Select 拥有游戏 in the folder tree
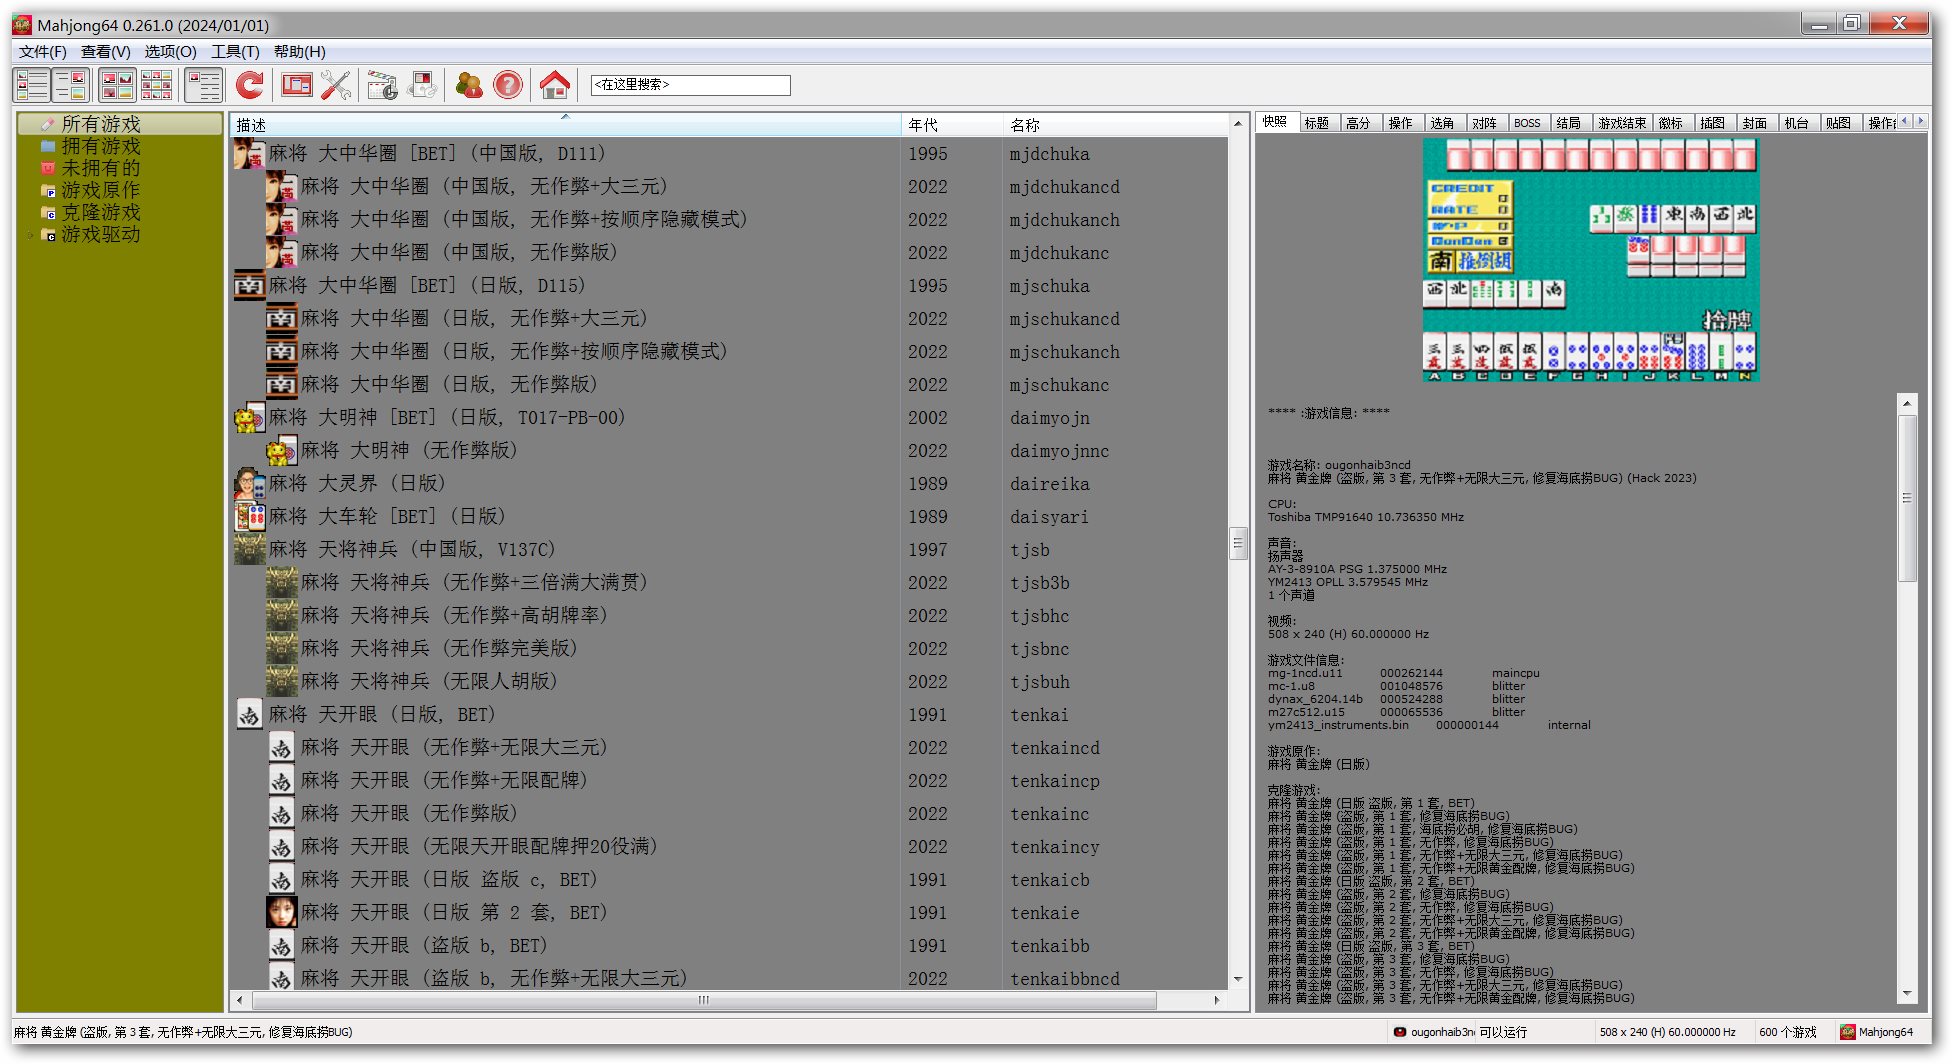The image size is (1952, 1064). click(101, 146)
